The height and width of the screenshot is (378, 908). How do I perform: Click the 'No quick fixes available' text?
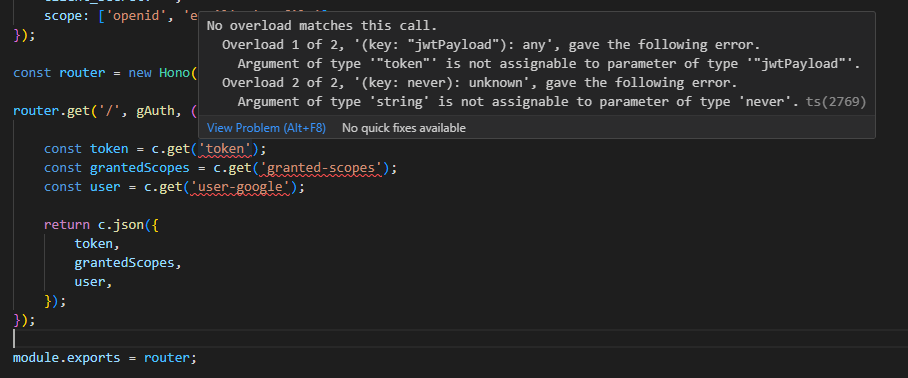click(x=404, y=128)
